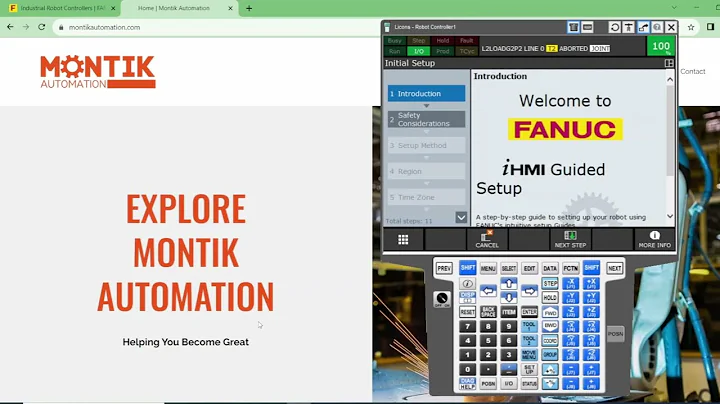720x404 pixels.
Task: Switch to Home | Montik Automation browser tab
Action: [x=179, y=8]
